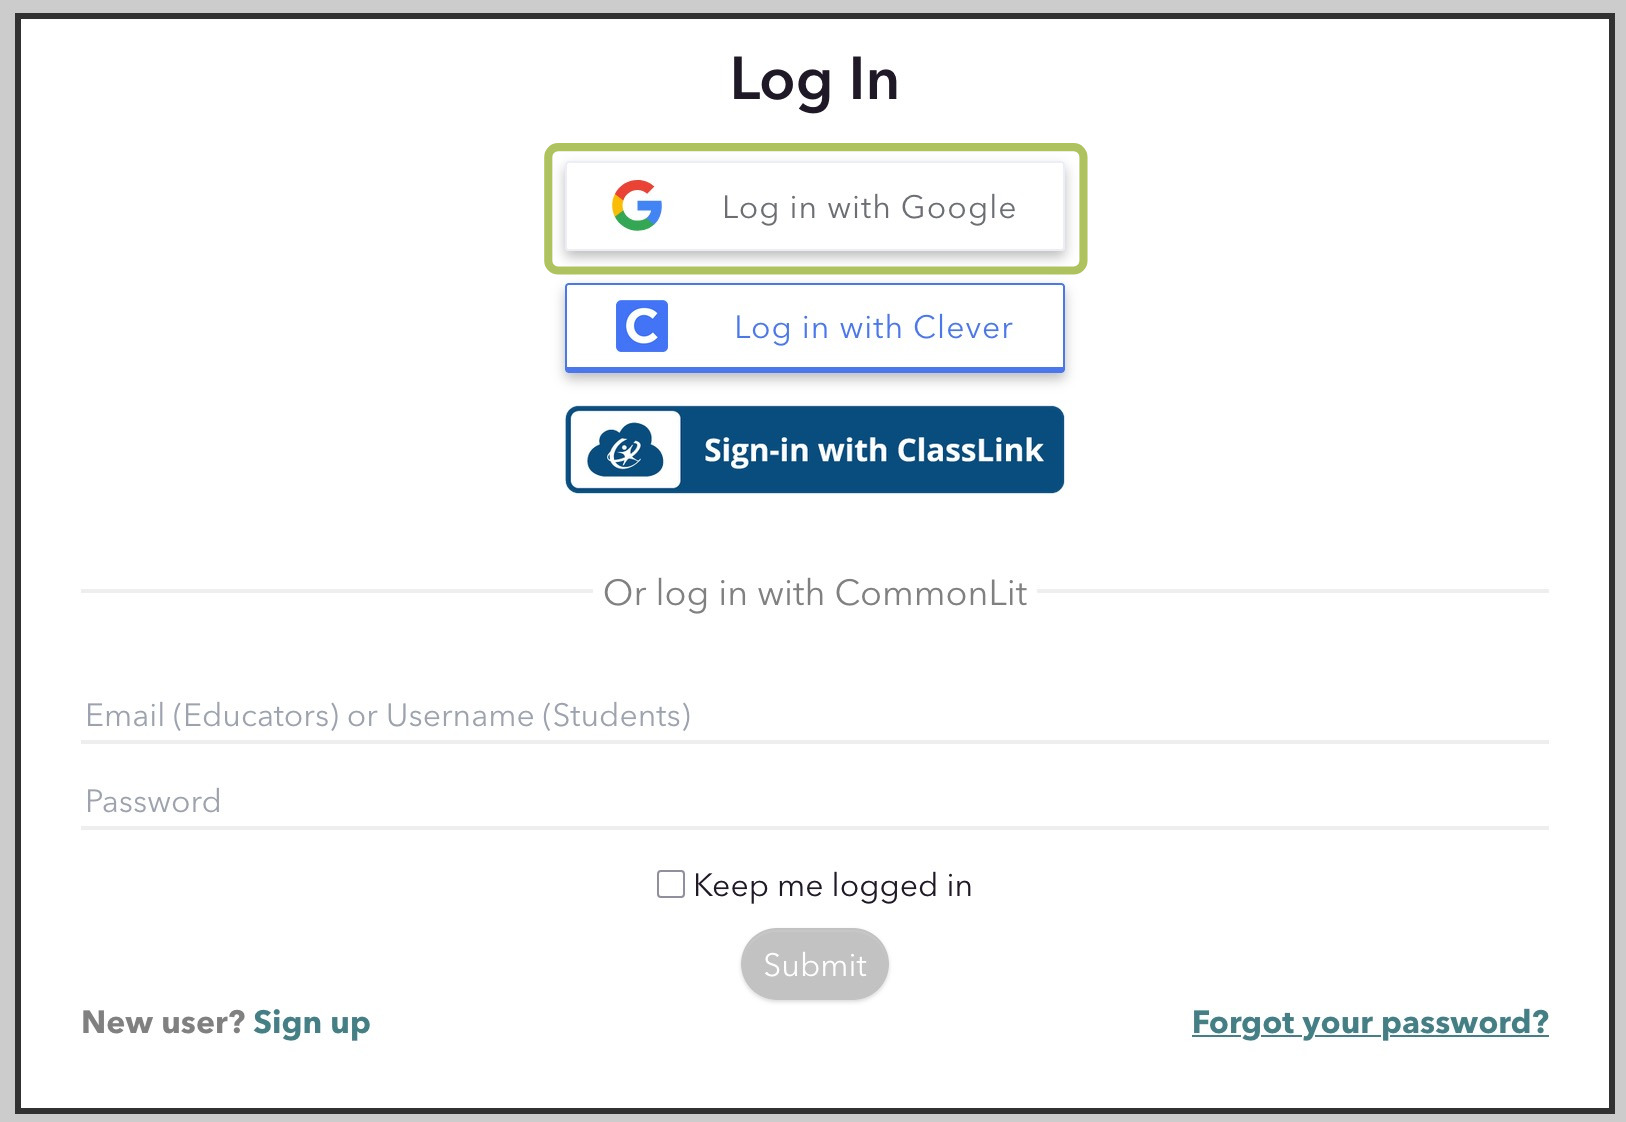Choose the Log in with Google text
Image resolution: width=1626 pixels, height=1122 pixels.
869,207
